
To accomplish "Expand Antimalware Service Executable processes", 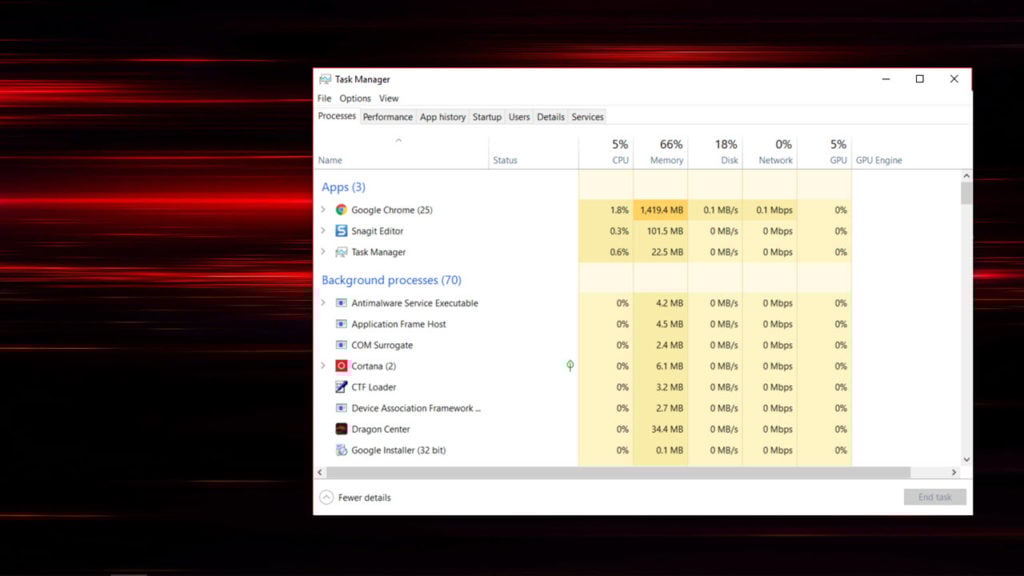I will click(323, 303).
